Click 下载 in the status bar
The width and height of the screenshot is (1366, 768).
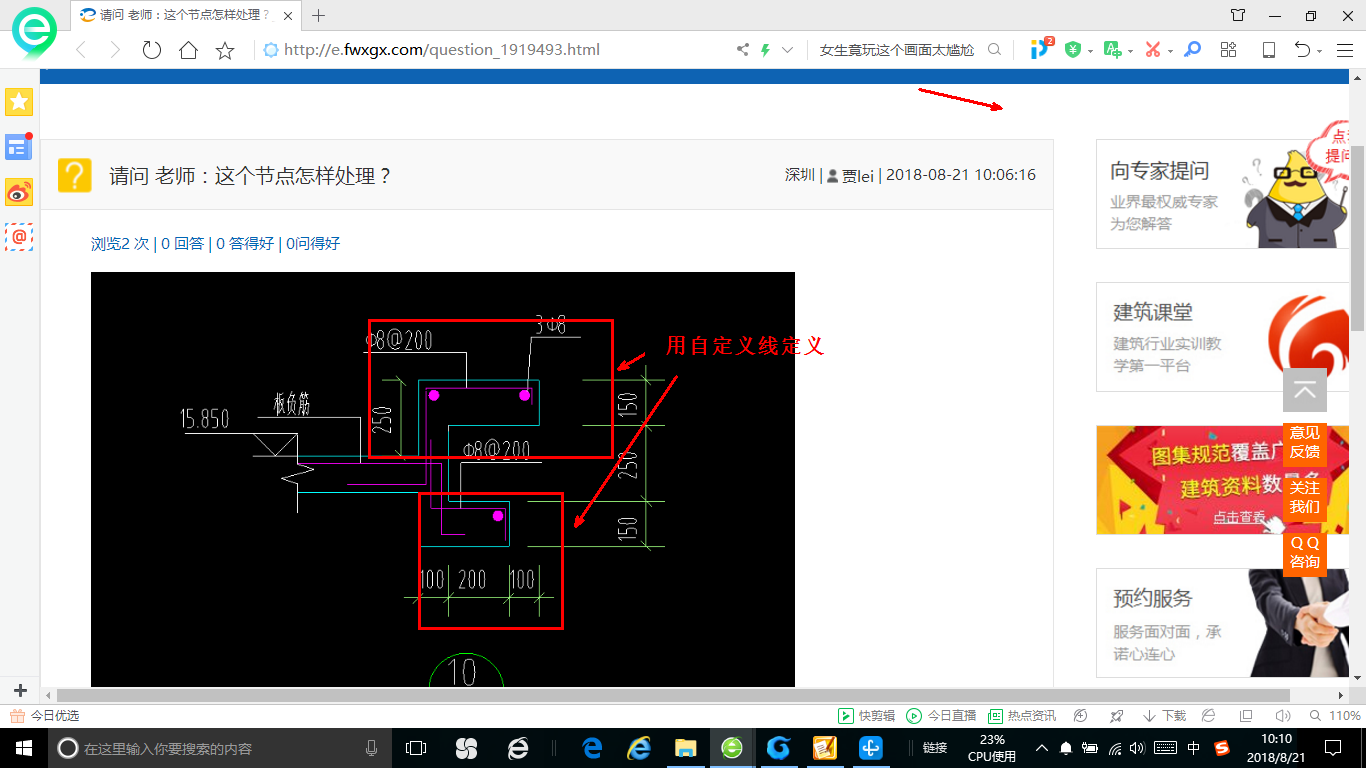point(1164,716)
